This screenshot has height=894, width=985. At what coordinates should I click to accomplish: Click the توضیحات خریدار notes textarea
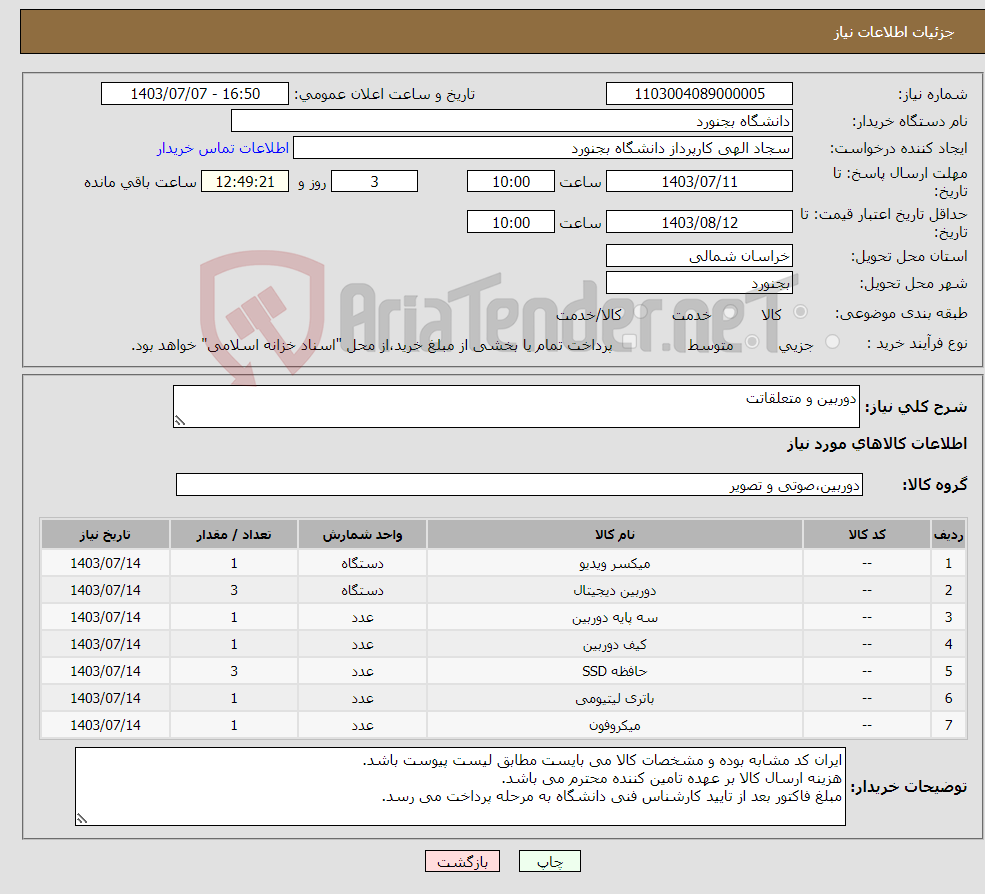click(x=460, y=786)
